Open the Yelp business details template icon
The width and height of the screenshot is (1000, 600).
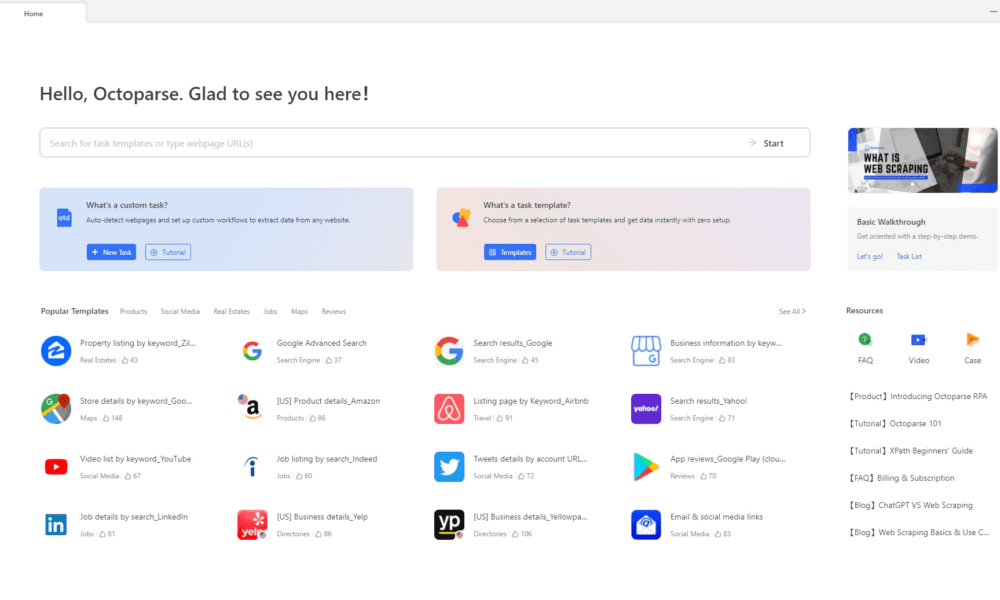tap(252, 524)
